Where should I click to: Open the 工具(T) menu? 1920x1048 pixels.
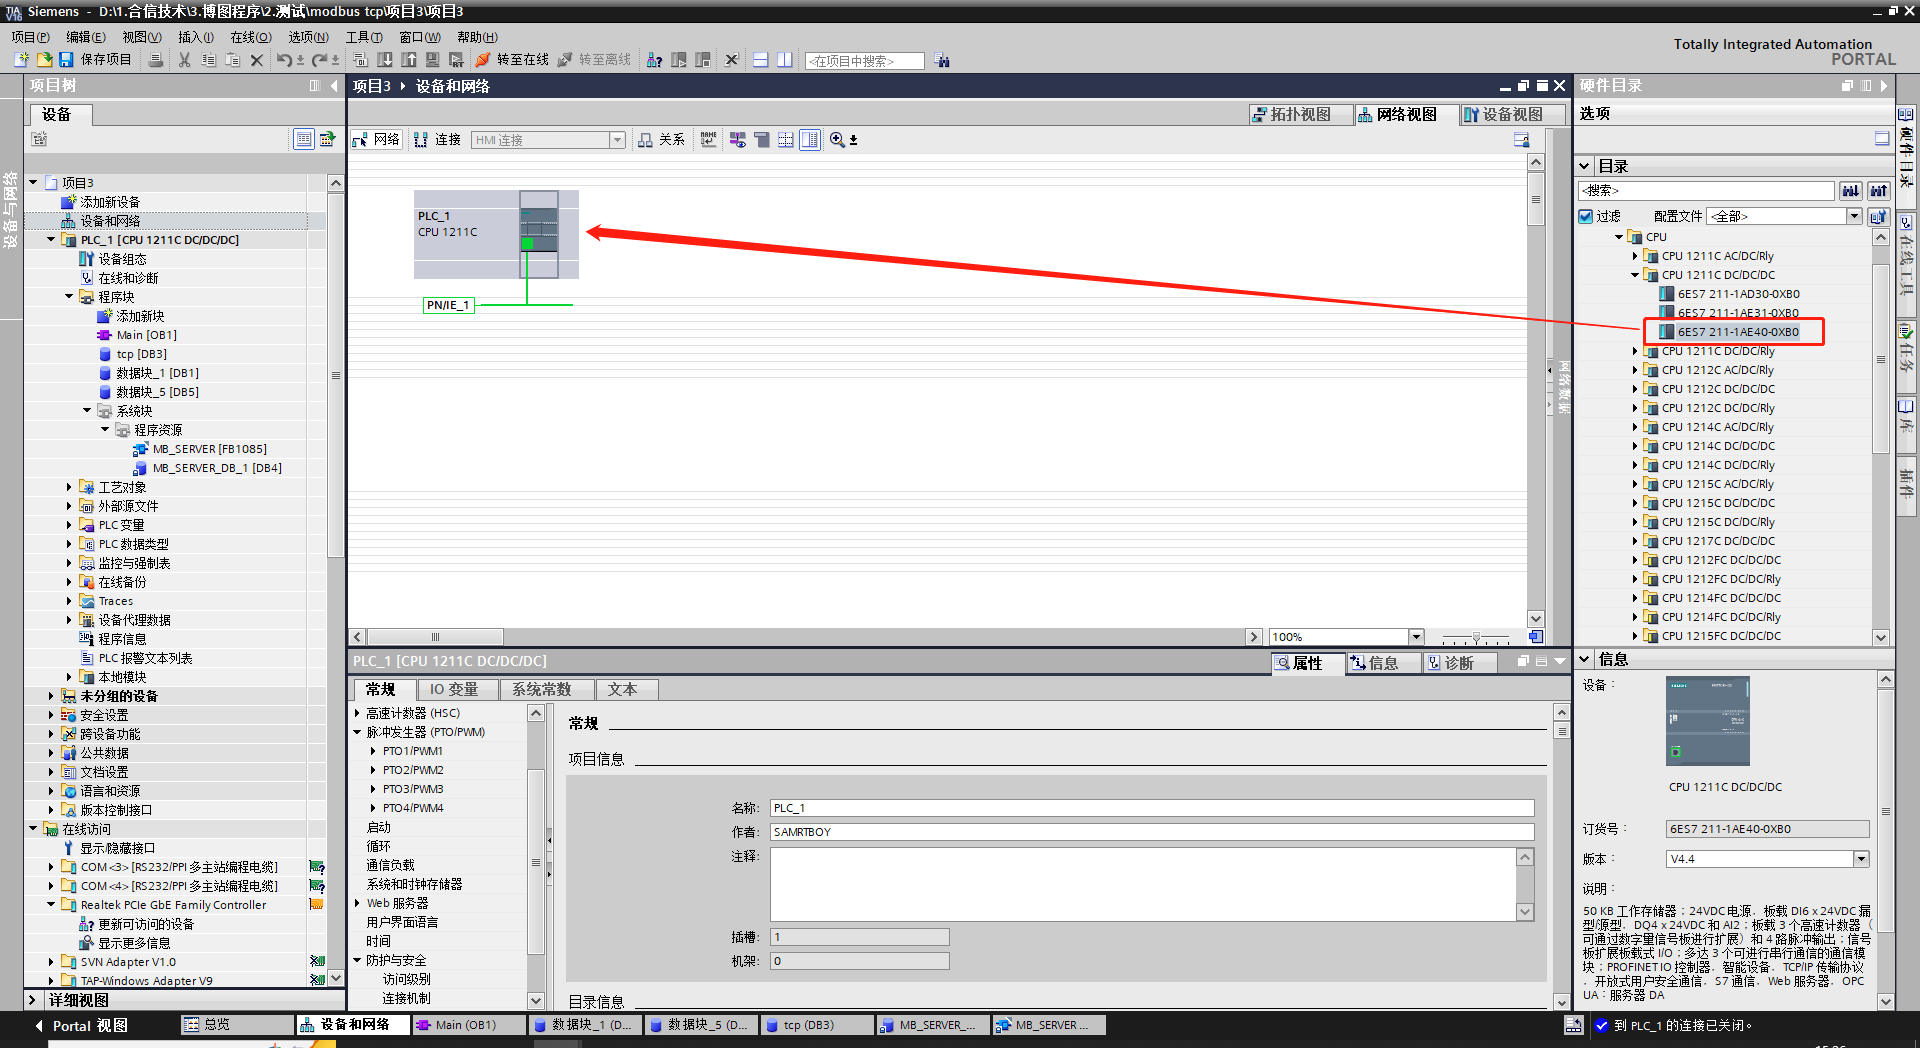tap(364, 37)
